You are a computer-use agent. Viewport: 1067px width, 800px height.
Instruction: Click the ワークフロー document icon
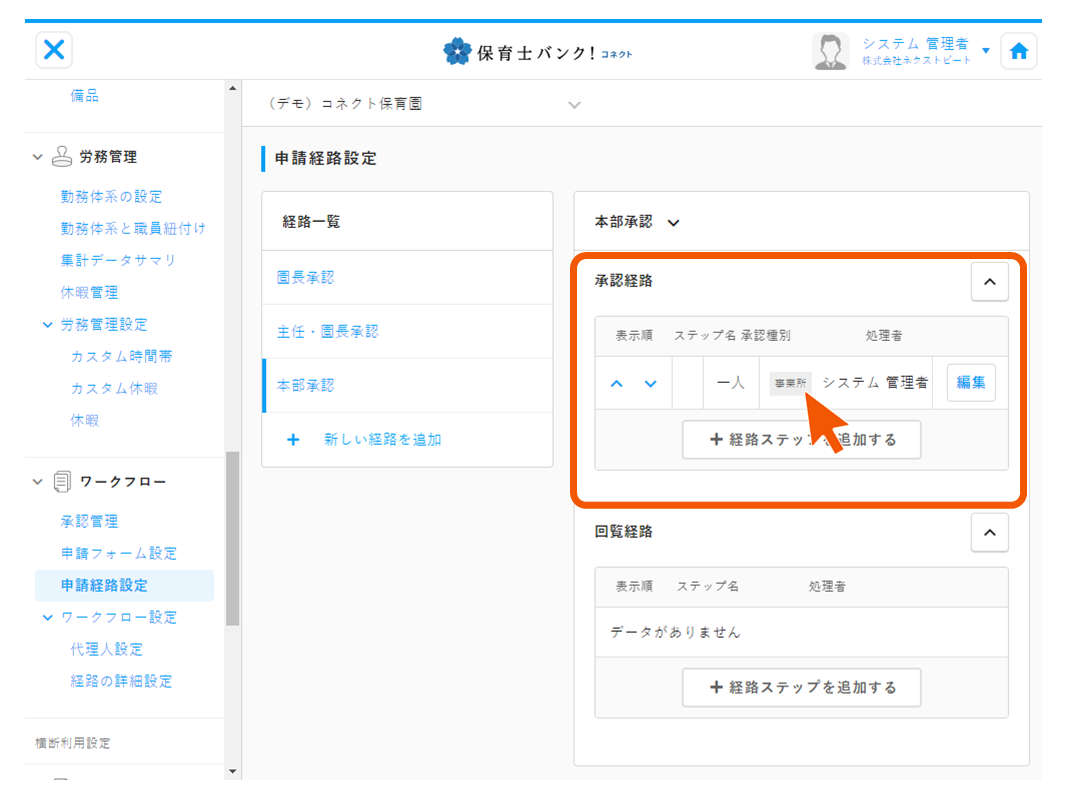[x=62, y=482]
